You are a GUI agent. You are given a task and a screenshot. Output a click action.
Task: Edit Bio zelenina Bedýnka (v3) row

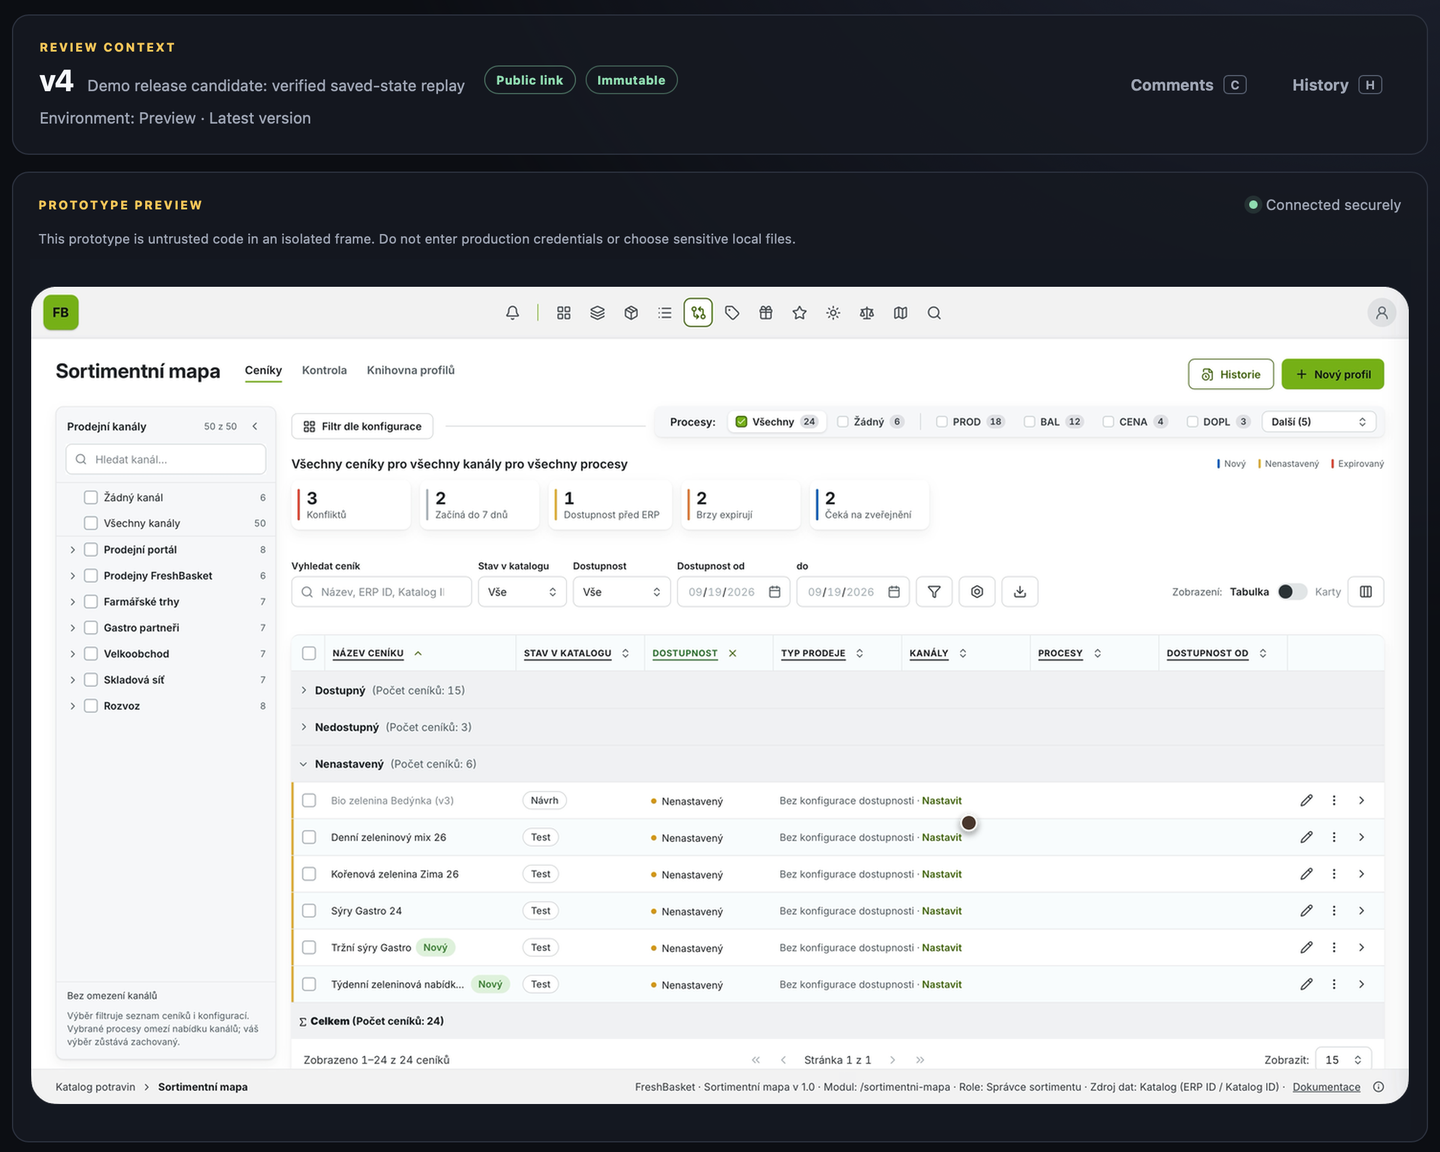1306,801
